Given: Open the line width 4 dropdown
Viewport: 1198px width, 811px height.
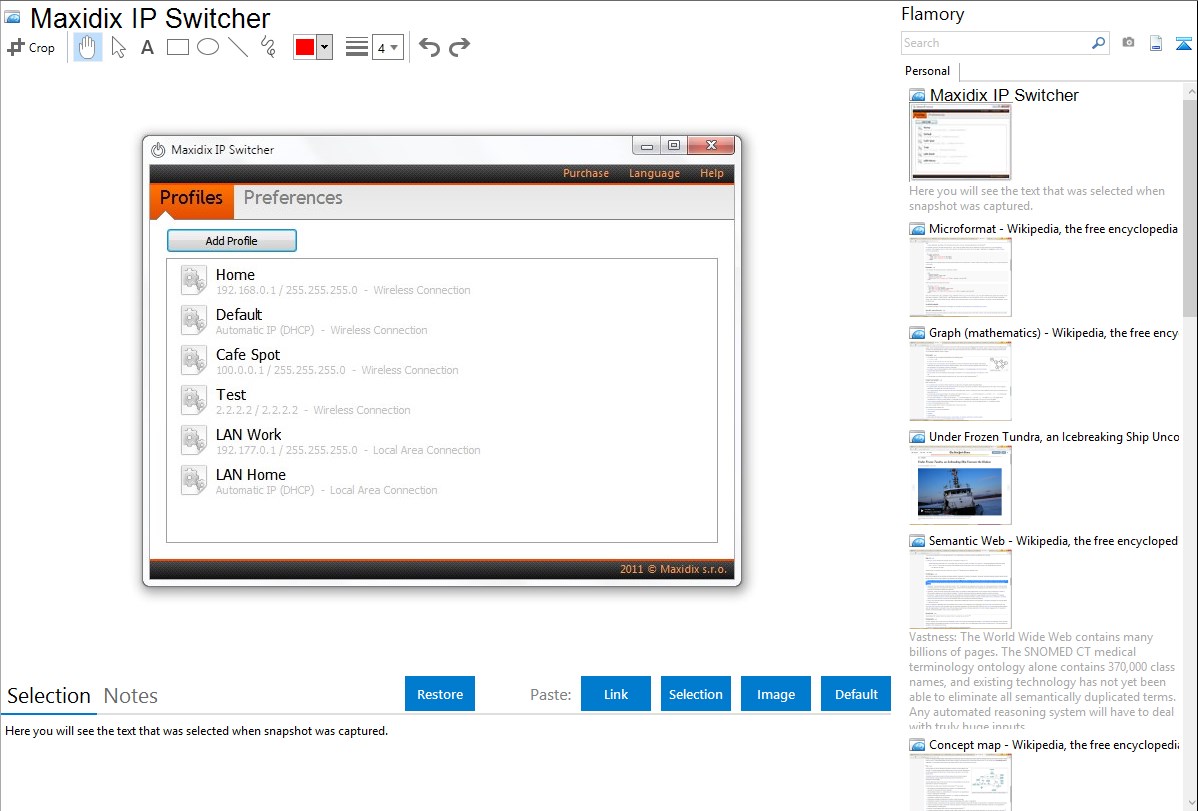Looking at the screenshot, I should [x=387, y=47].
